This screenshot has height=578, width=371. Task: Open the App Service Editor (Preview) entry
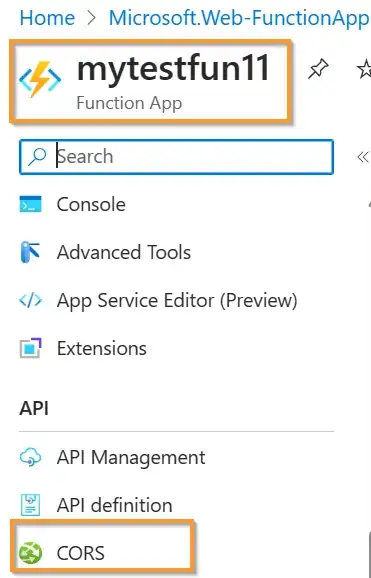point(177,300)
